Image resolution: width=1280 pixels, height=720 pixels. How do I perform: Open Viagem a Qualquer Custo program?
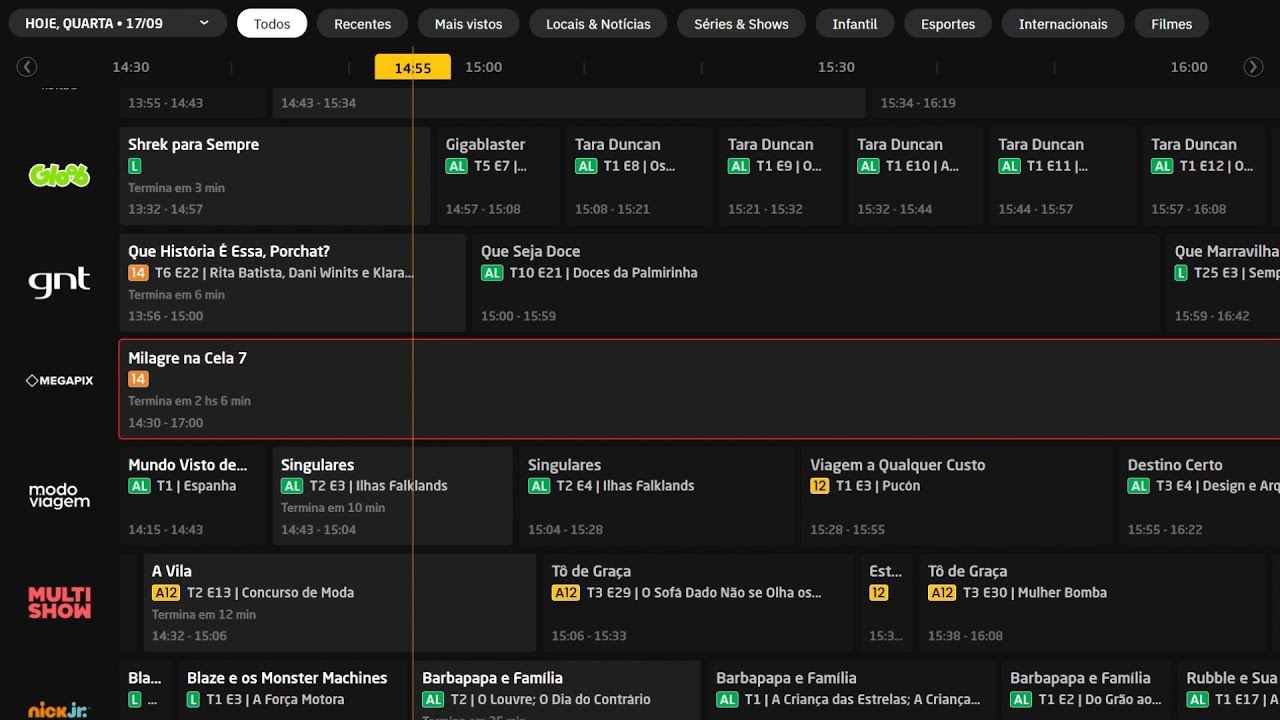coord(957,496)
